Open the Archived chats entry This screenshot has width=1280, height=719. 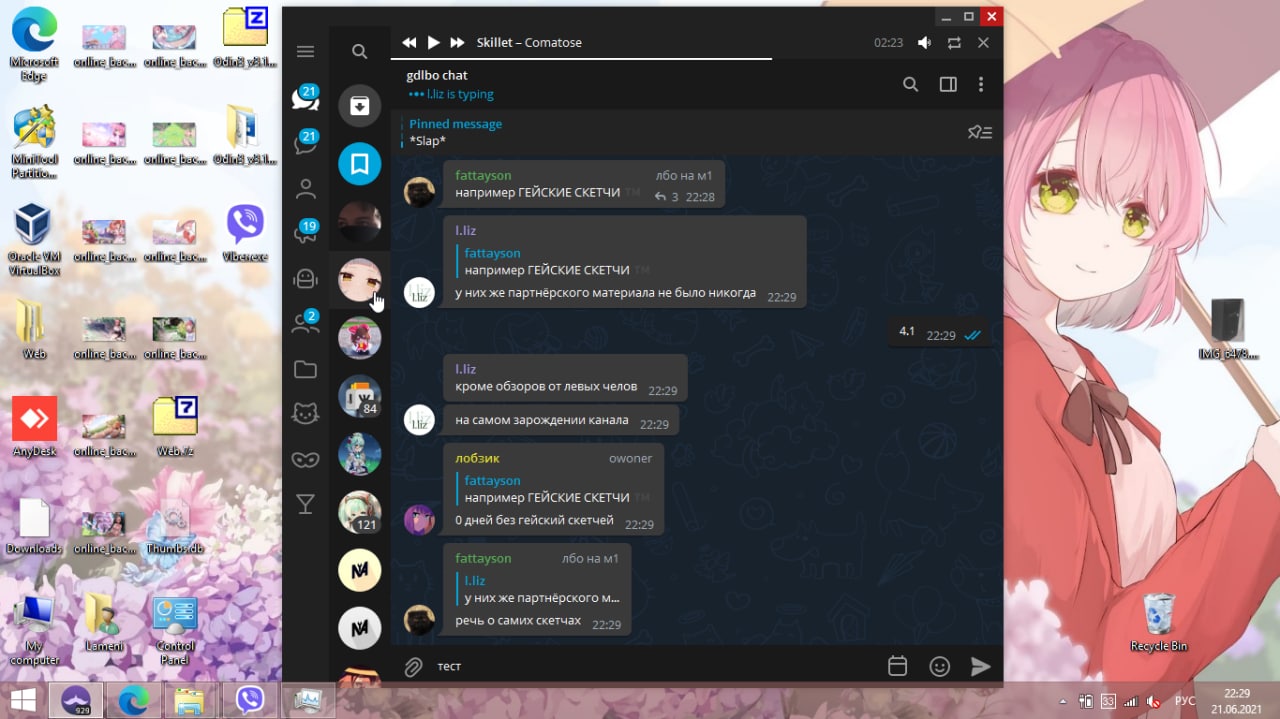click(x=359, y=105)
